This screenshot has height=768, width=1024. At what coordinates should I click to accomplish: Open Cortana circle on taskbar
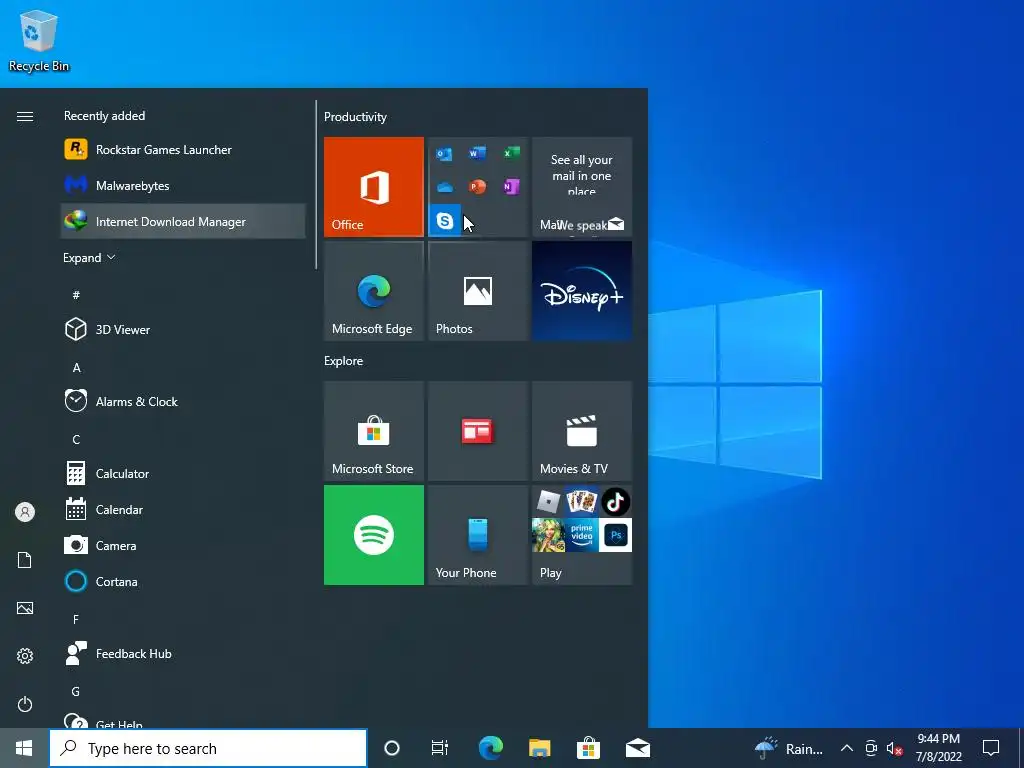(392, 748)
